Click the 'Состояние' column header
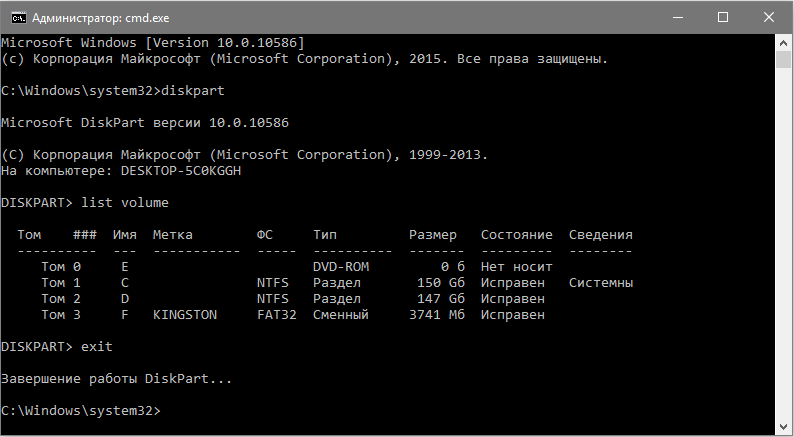This screenshot has height=437, width=794. (517, 235)
